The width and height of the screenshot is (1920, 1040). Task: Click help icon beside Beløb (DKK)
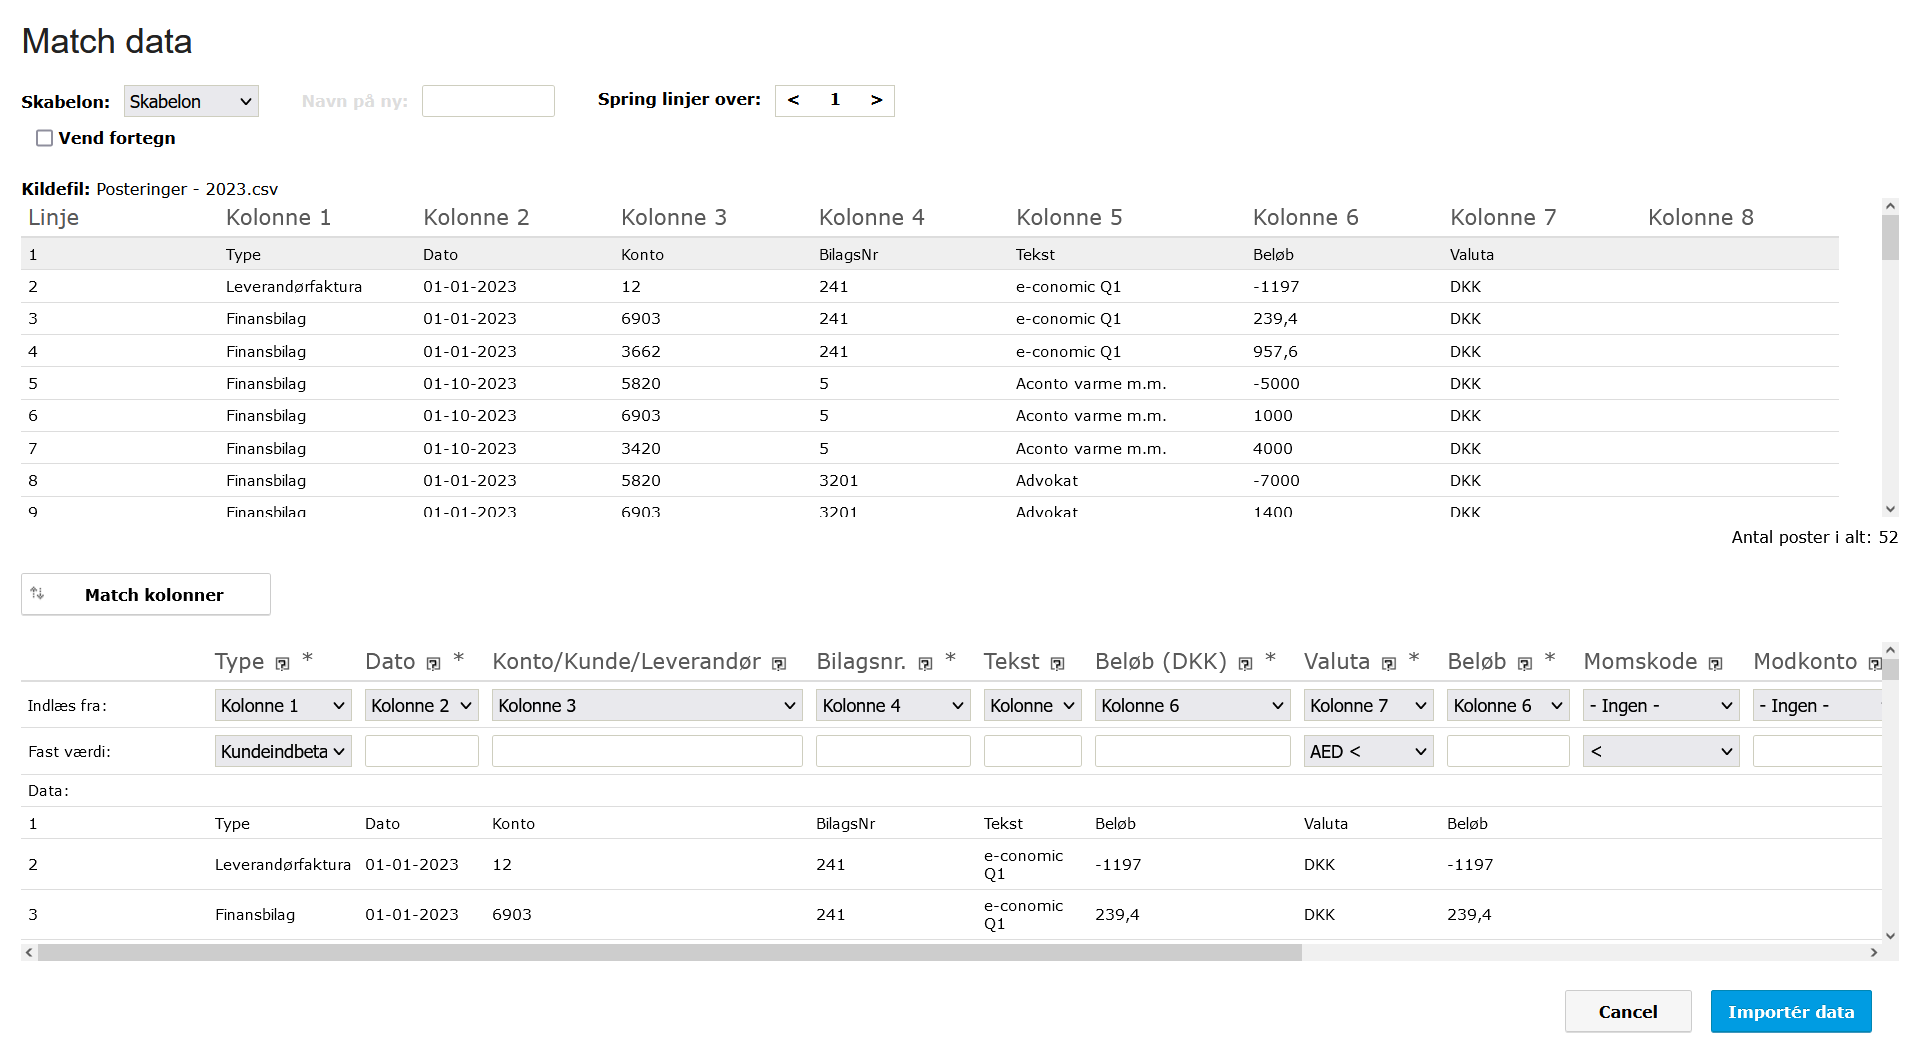click(1245, 664)
